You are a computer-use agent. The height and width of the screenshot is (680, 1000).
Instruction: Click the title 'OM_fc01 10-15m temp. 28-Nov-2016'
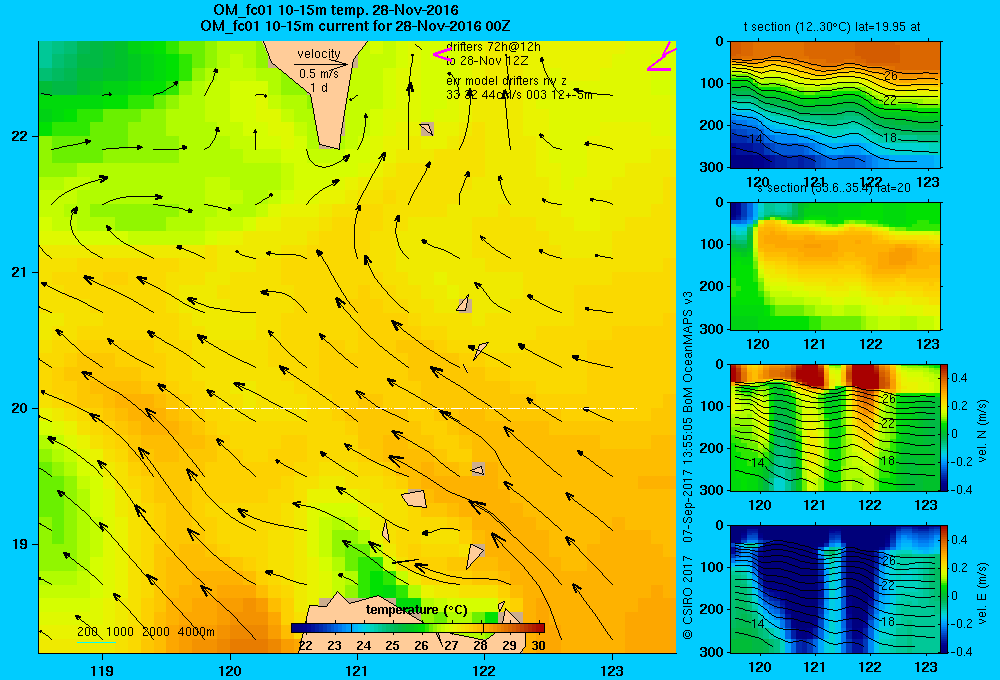pyautogui.click(x=335, y=10)
